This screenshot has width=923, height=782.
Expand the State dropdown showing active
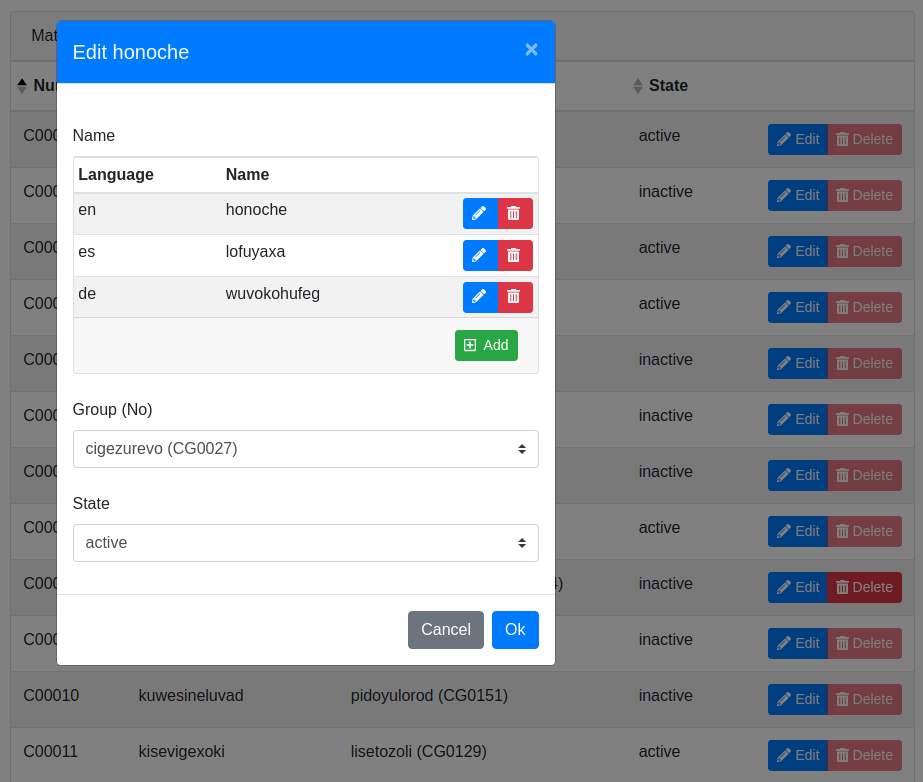click(305, 543)
